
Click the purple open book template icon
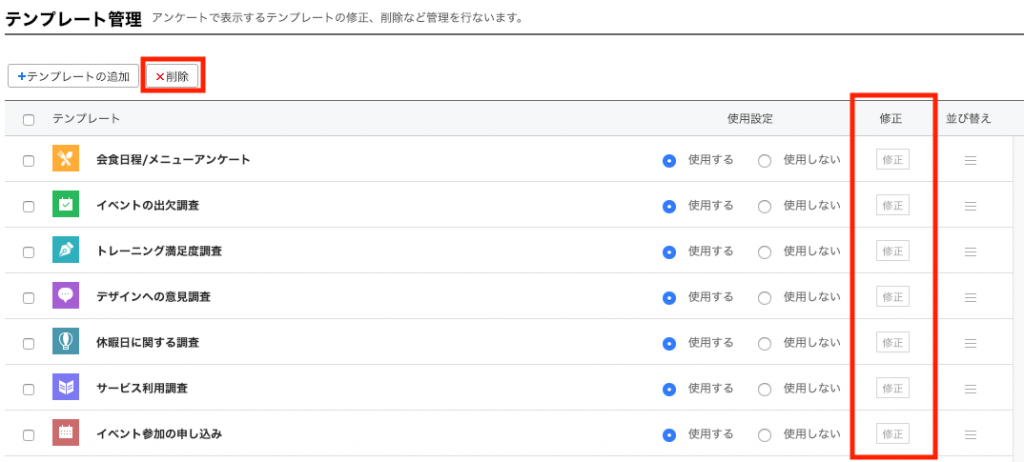click(65, 388)
